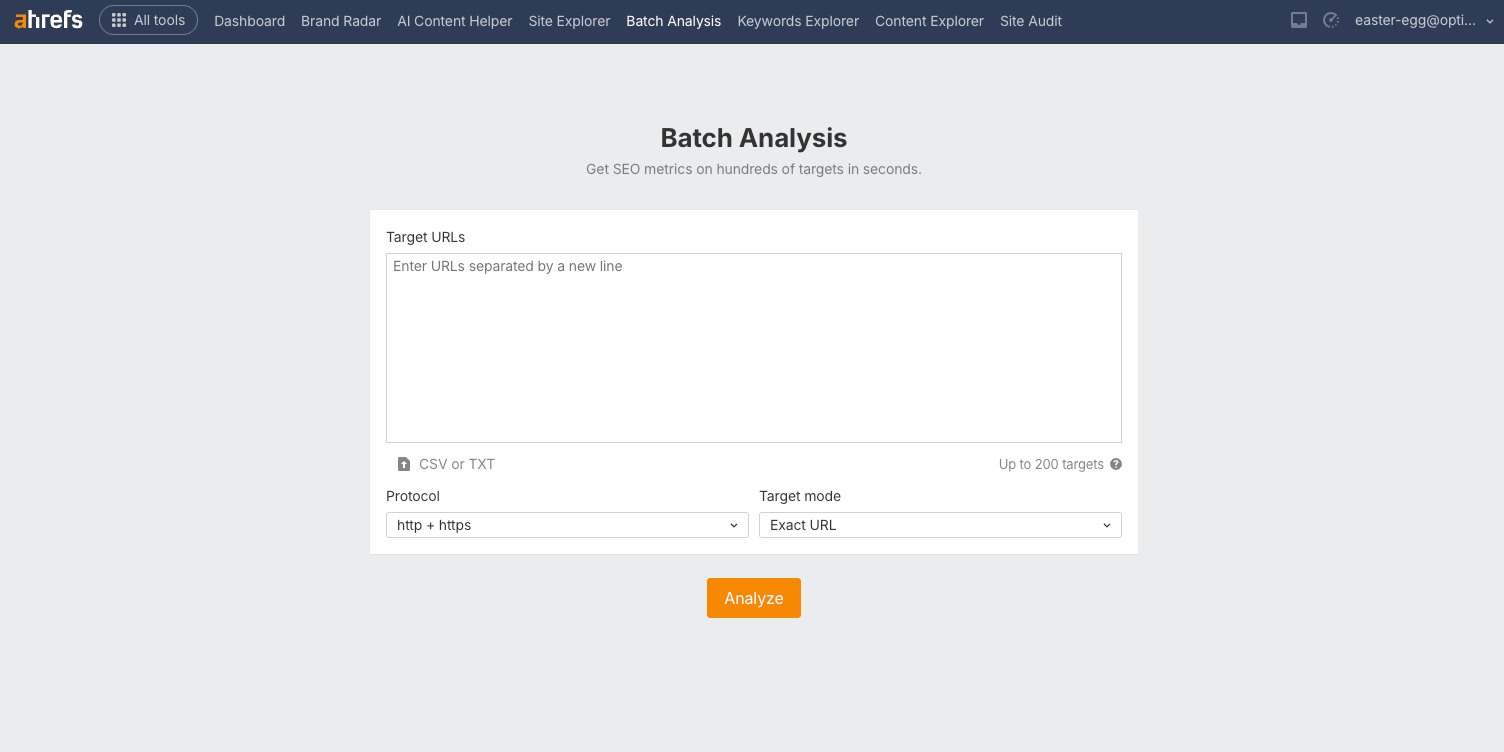
Task: Click the 'Up to 200 targets' text
Action: click(1051, 464)
